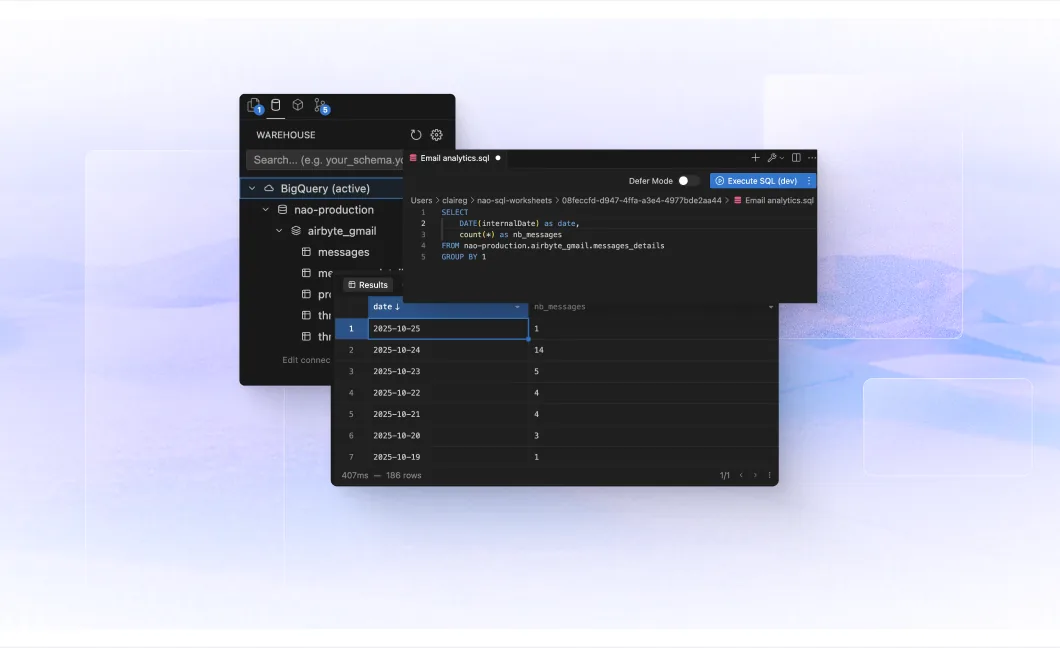The height and width of the screenshot is (648, 1060).
Task: Switch to the Email analytics.sql tab
Action: point(454,158)
